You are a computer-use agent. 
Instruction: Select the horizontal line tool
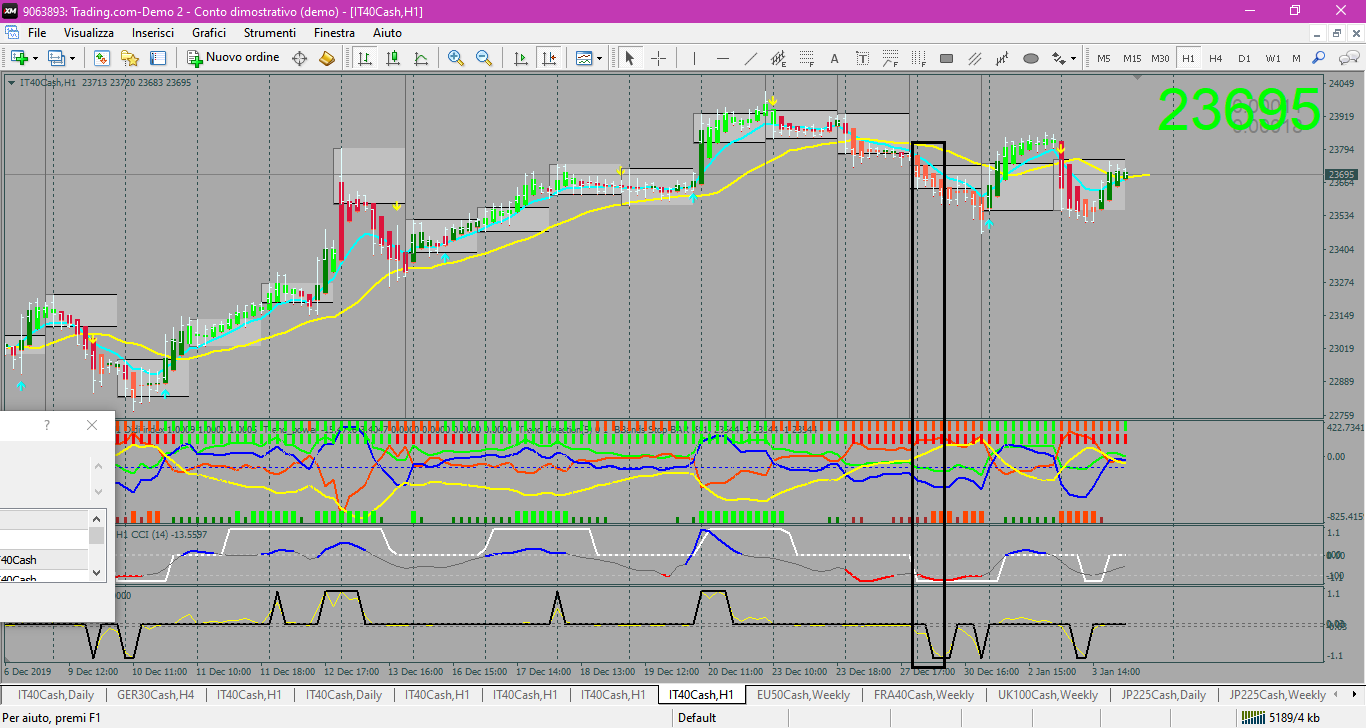pos(722,58)
